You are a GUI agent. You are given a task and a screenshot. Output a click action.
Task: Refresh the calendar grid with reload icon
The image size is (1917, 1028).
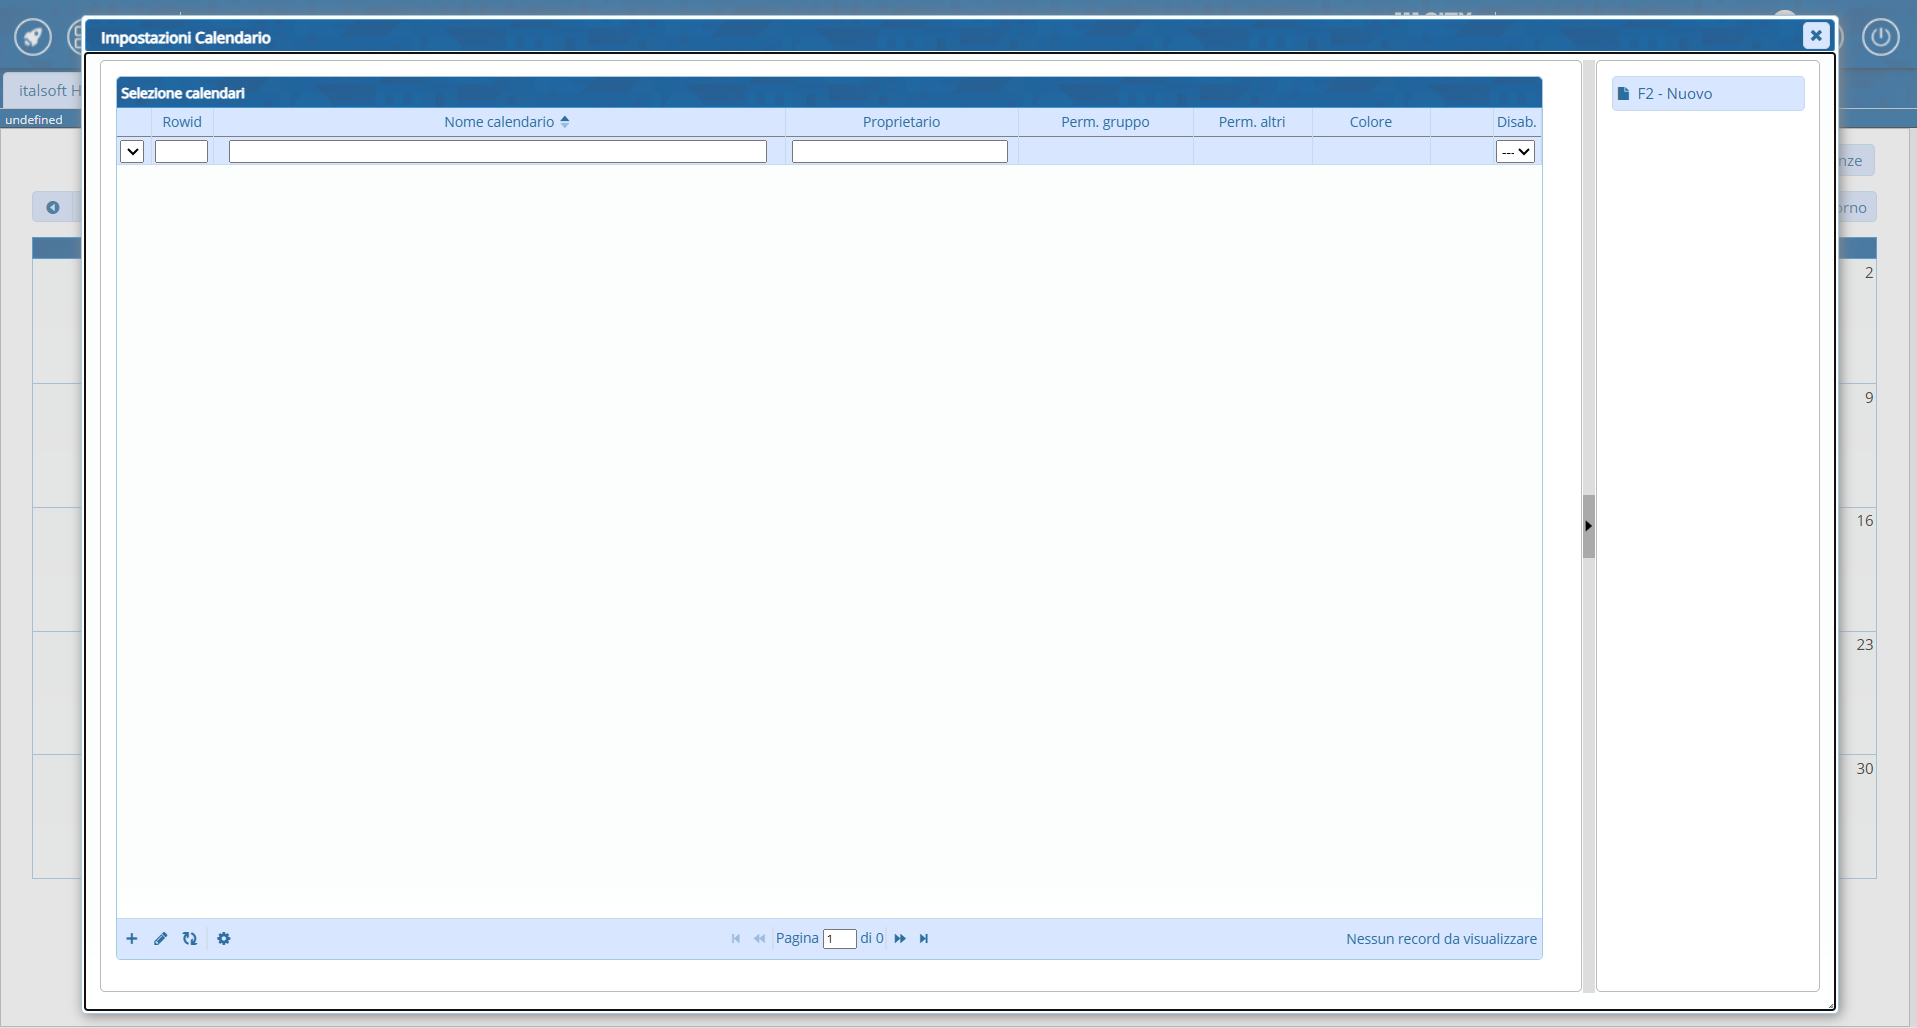click(x=190, y=939)
